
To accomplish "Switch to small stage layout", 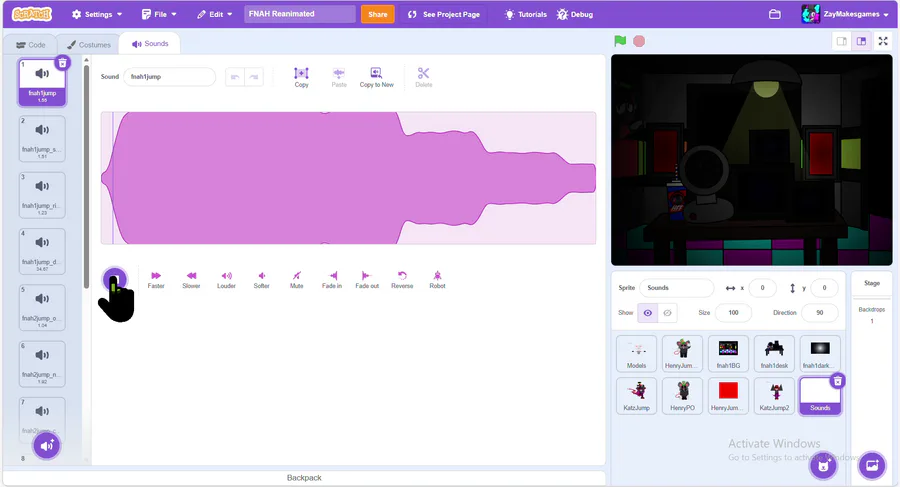I will click(x=841, y=41).
